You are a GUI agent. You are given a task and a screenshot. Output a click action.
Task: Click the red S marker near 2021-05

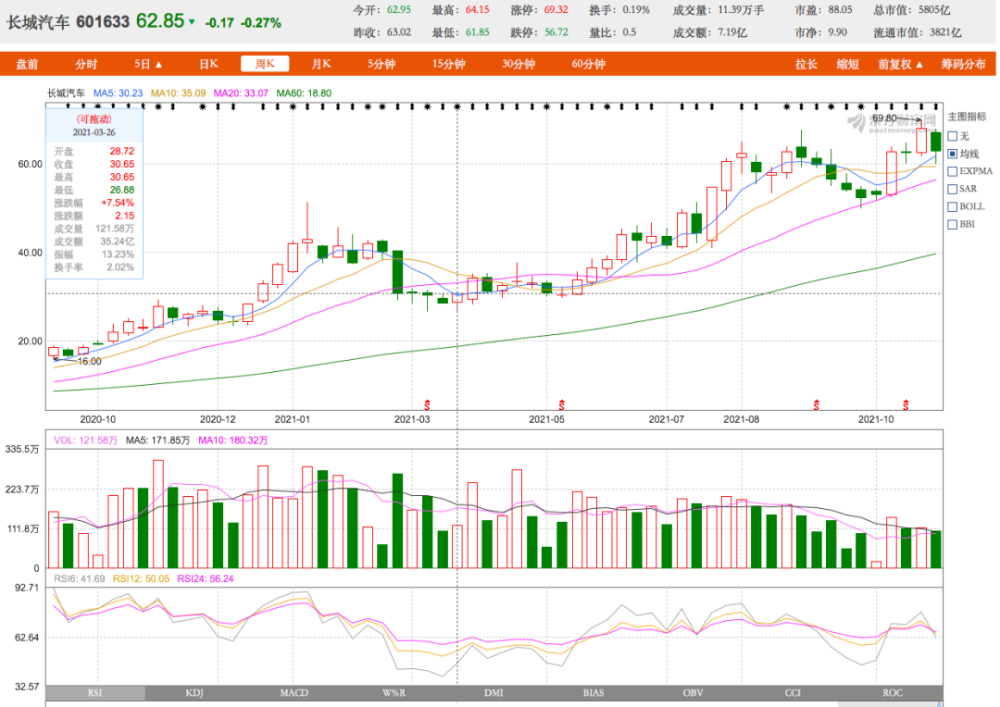click(562, 405)
